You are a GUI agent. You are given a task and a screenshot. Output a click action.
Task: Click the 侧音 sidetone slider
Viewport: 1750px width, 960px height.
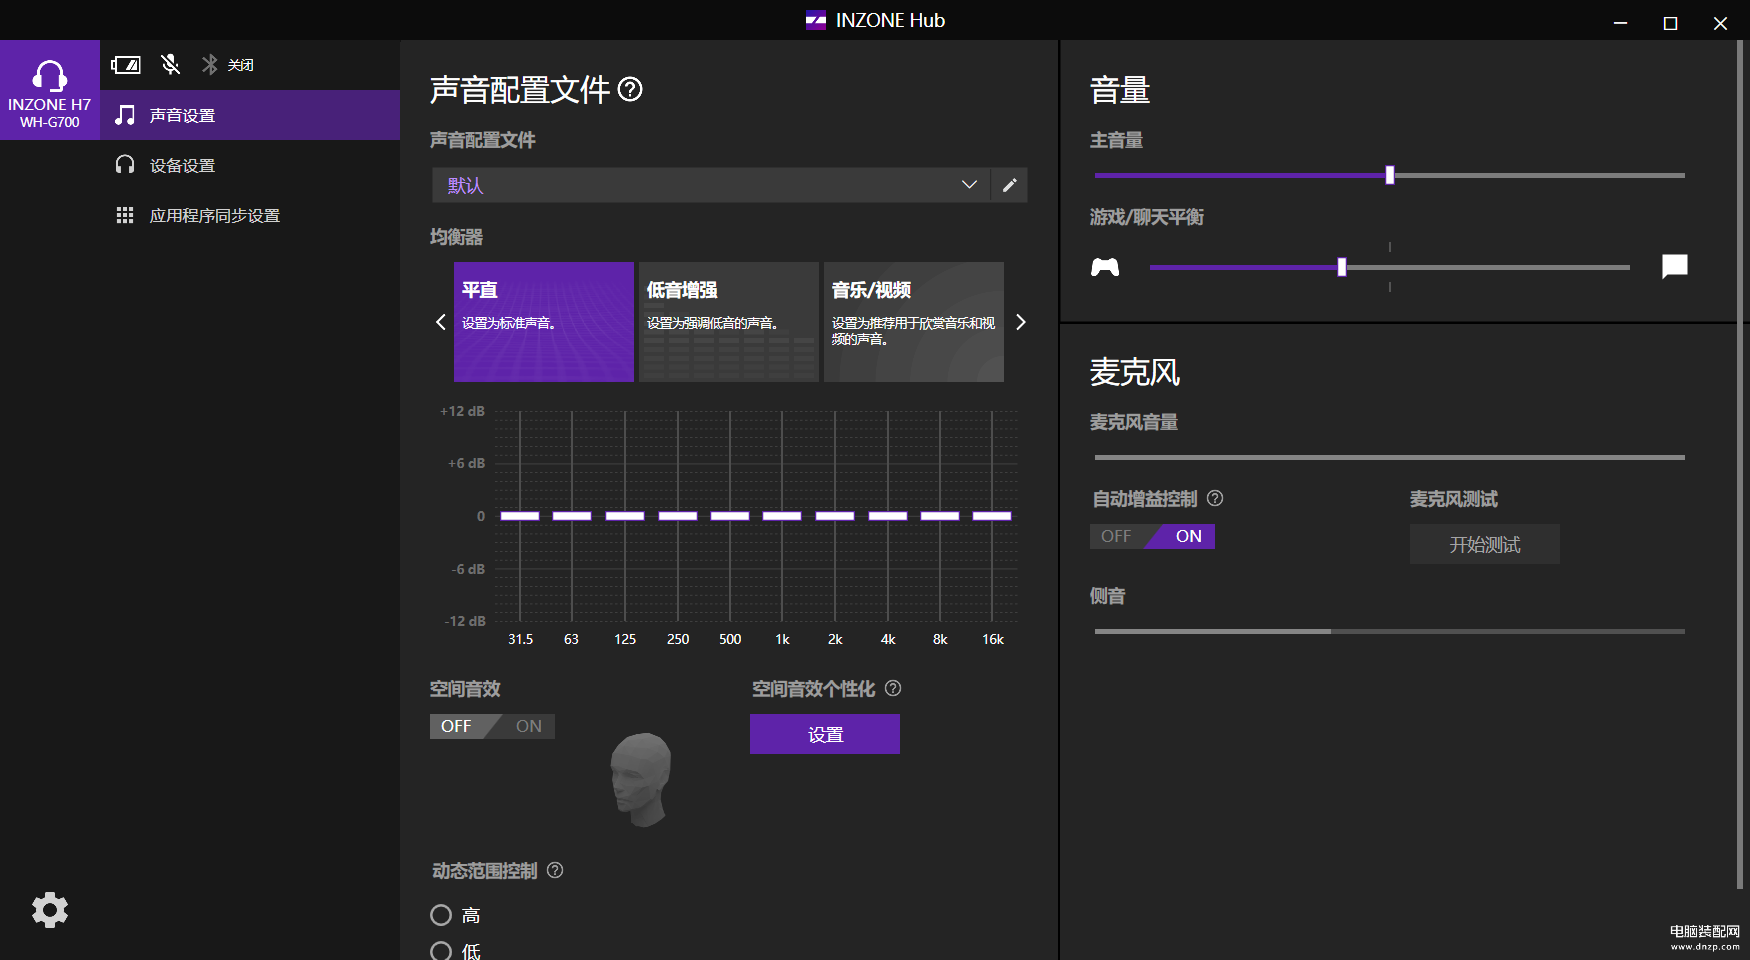1390,631
